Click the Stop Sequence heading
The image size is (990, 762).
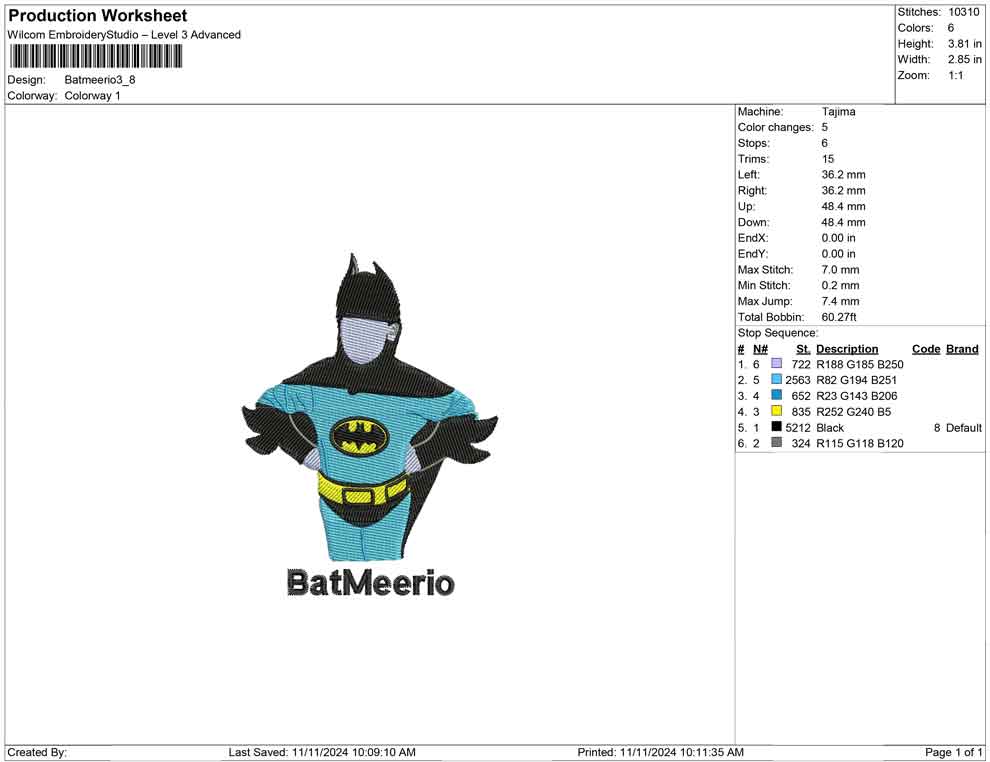click(778, 333)
